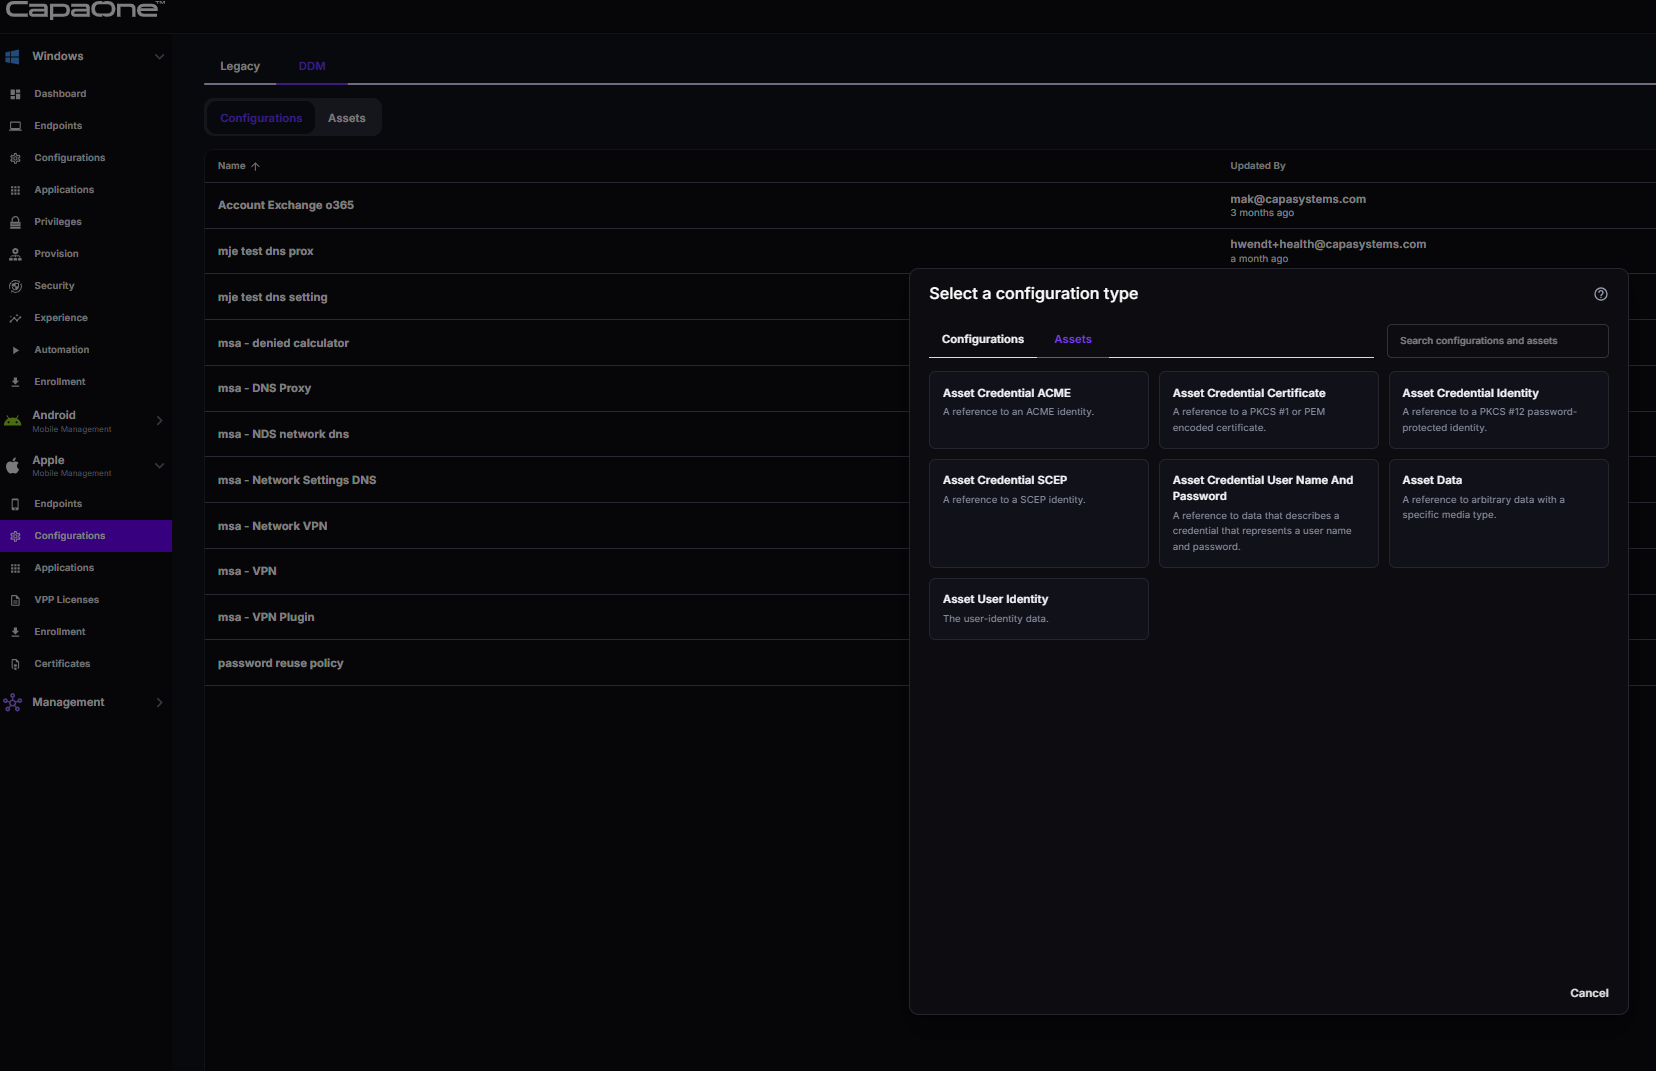Click the Dashboard grid icon
This screenshot has height=1071, width=1656.
pos(15,94)
